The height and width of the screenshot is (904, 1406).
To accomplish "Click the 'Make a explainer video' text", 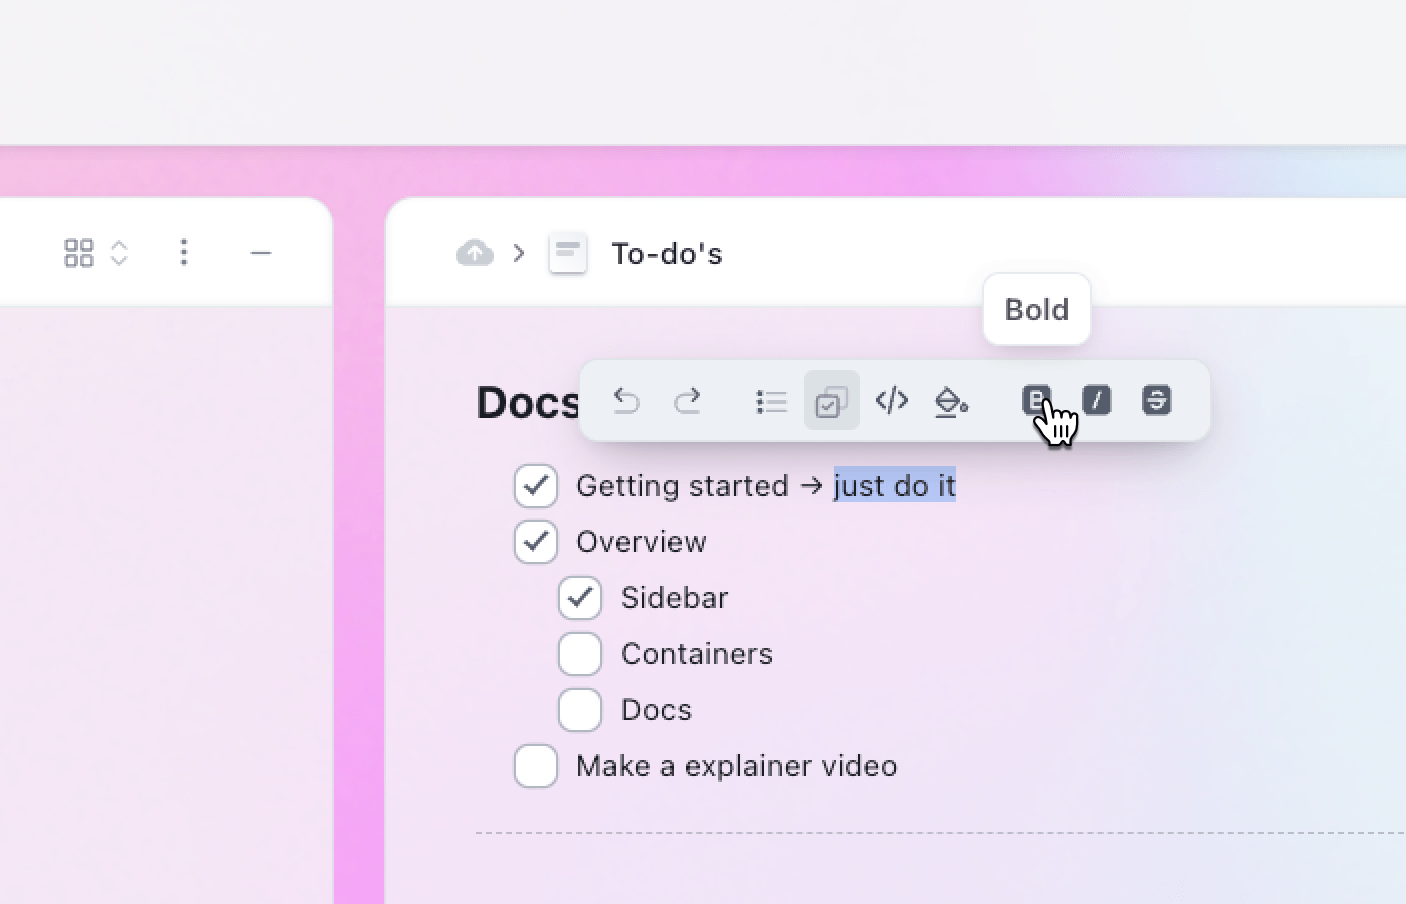I will pos(737,766).
